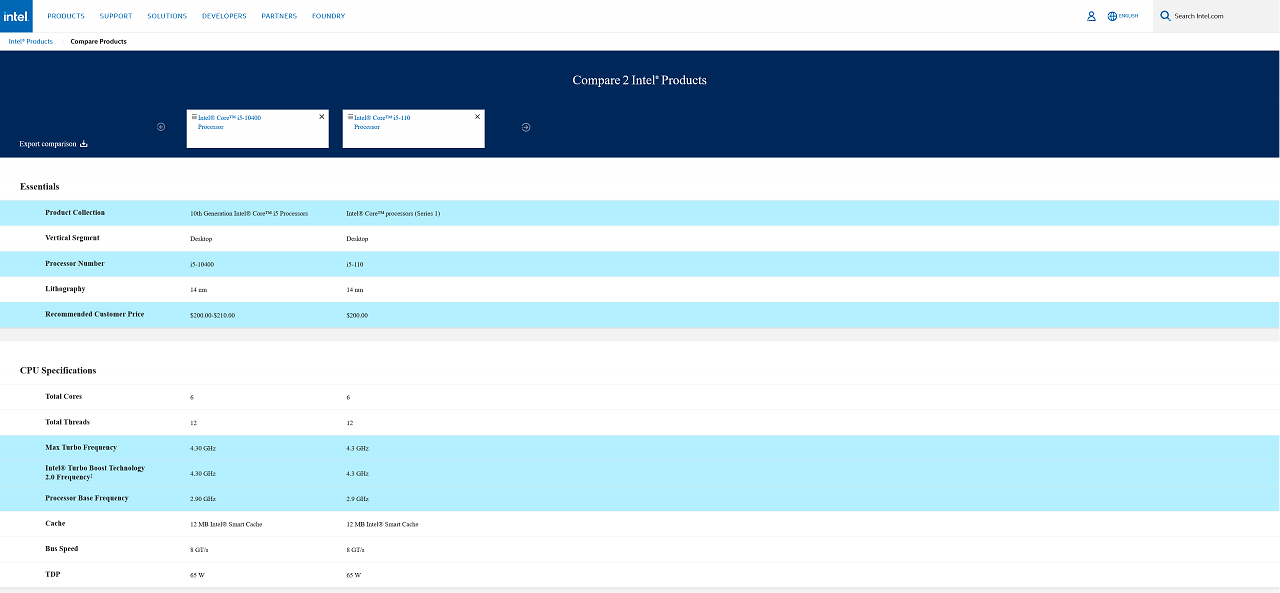Screen dimensions: 1280x593
Task: Select the Lithography row label
Action: 65,289
